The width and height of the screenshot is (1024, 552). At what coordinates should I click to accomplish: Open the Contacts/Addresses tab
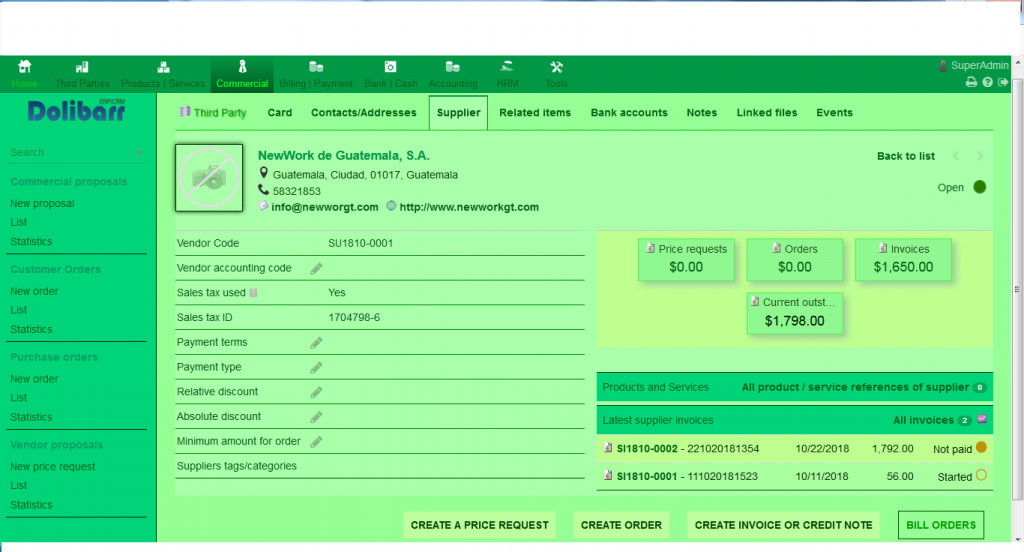(363, 113)
